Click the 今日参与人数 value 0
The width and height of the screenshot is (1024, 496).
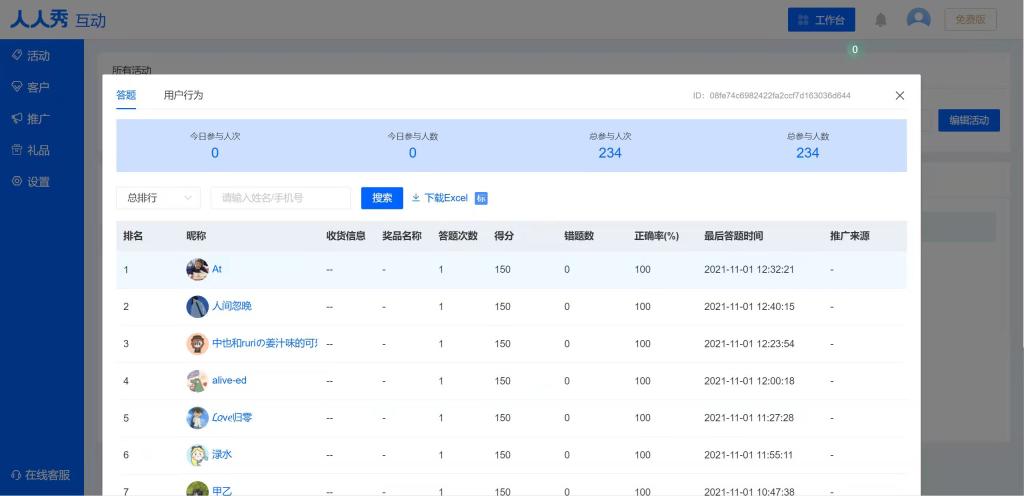click(413, 153)
